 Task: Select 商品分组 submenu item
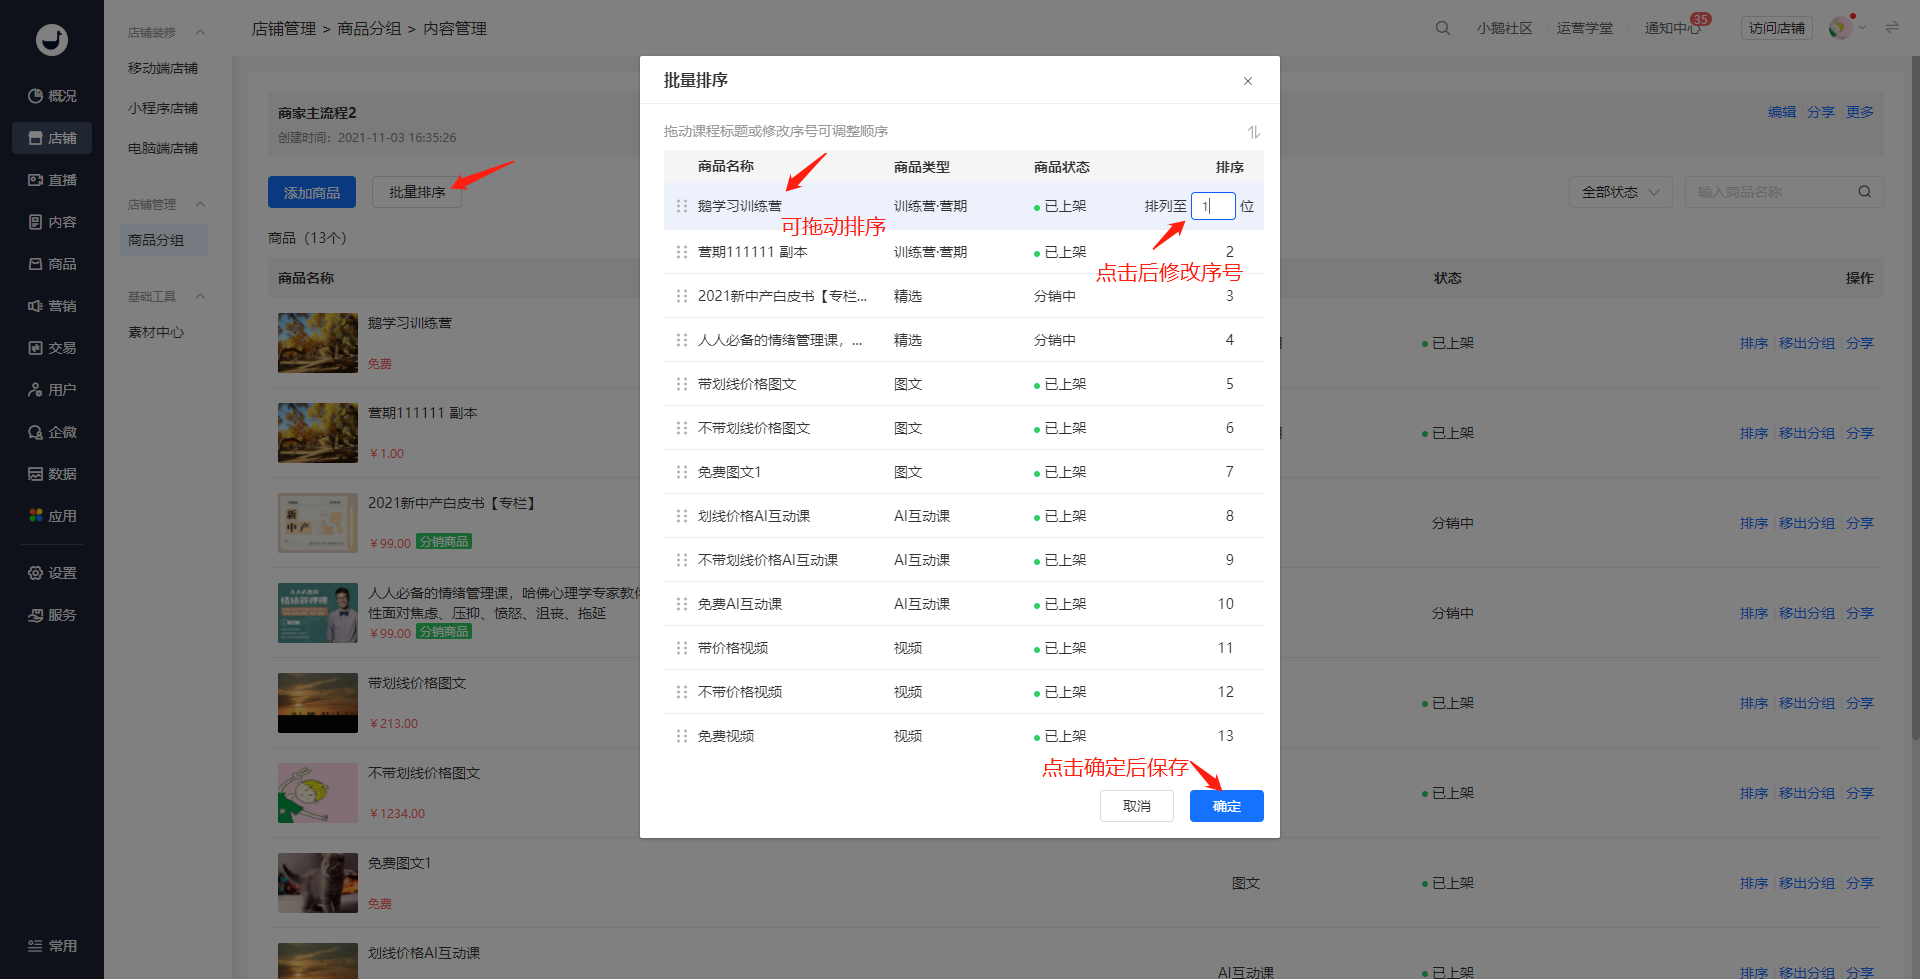click(x=163, y=240)
